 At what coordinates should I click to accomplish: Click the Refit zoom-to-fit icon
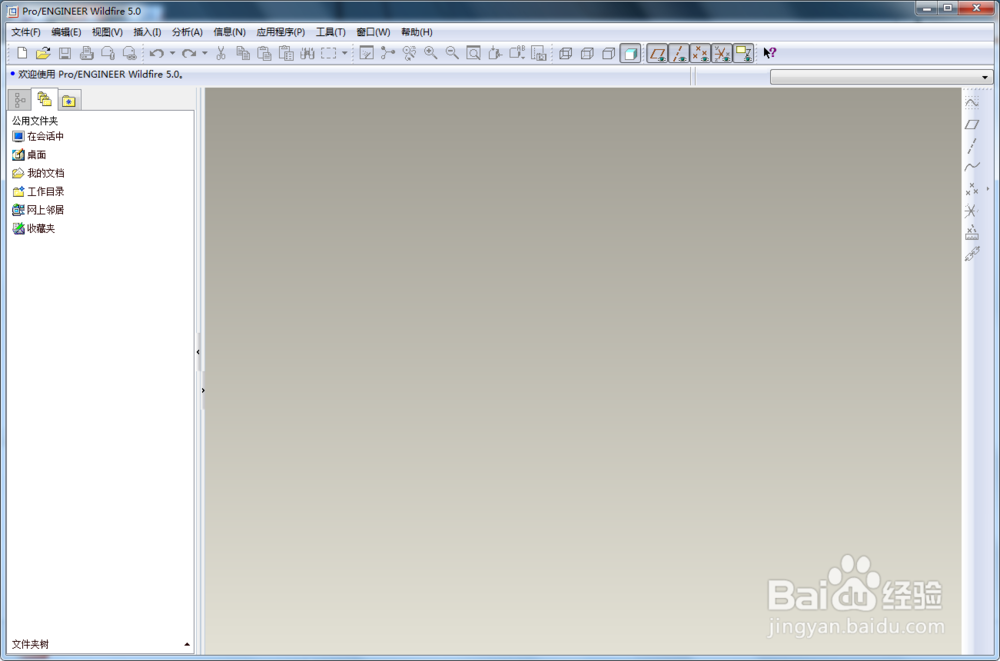[x=473, y=54]
